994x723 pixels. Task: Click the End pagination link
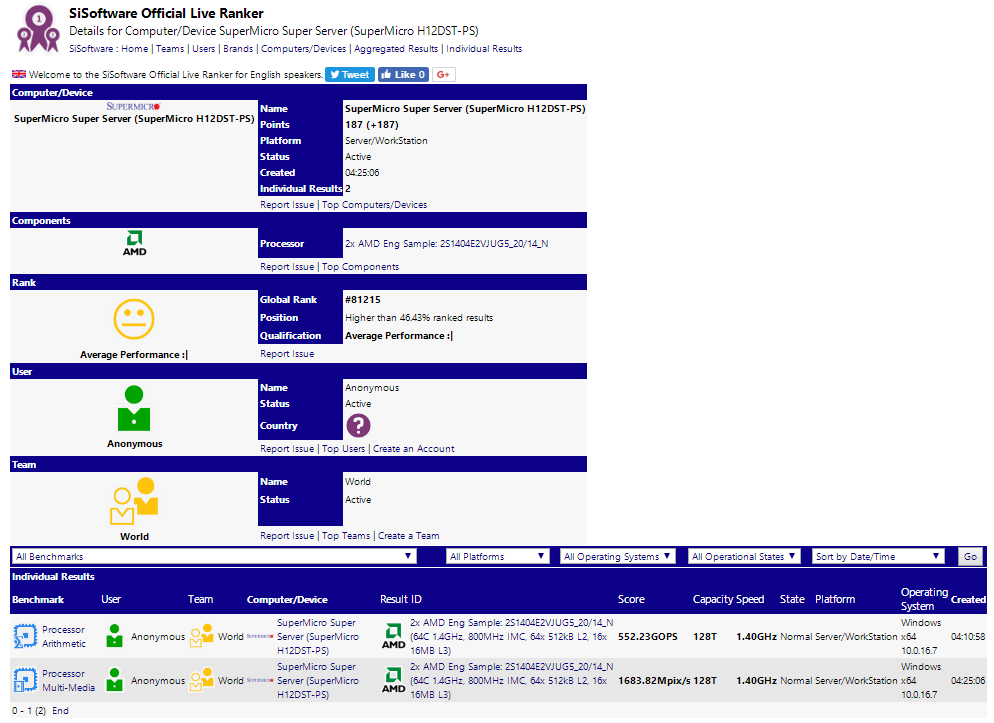click(x=60, y=710)
